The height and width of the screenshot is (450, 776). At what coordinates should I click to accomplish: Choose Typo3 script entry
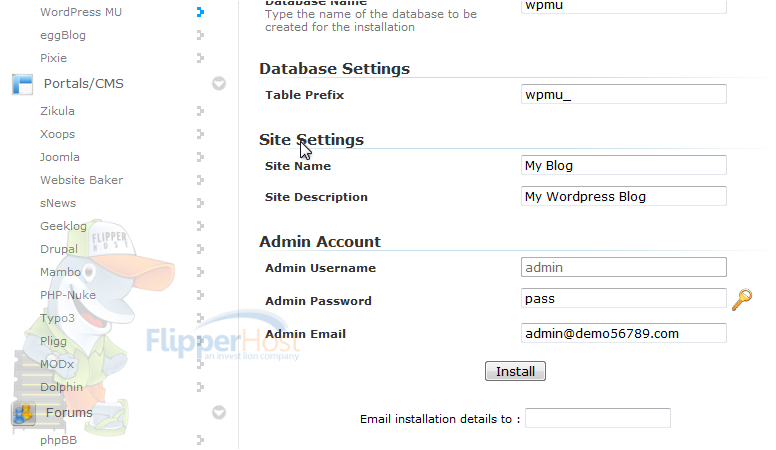coord(57,318)
